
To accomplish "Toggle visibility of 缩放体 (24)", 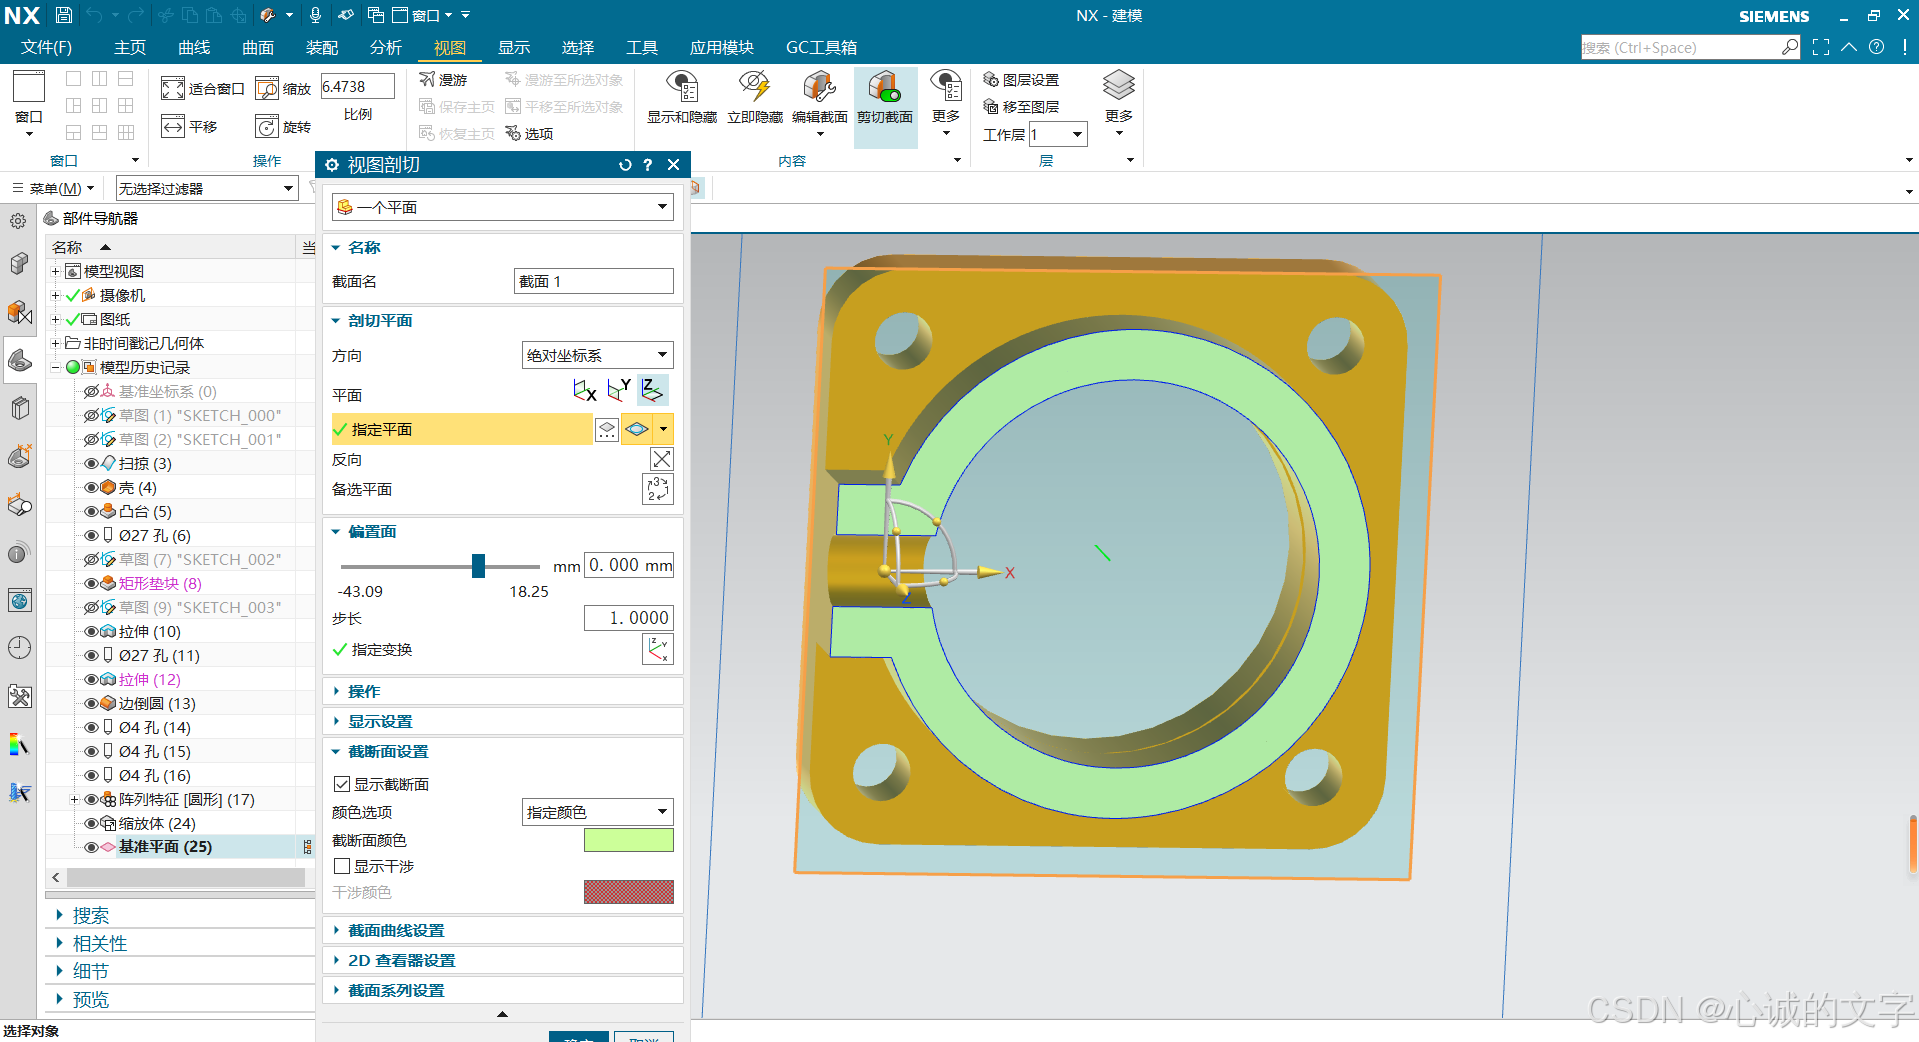I will (x=91, y=823).
